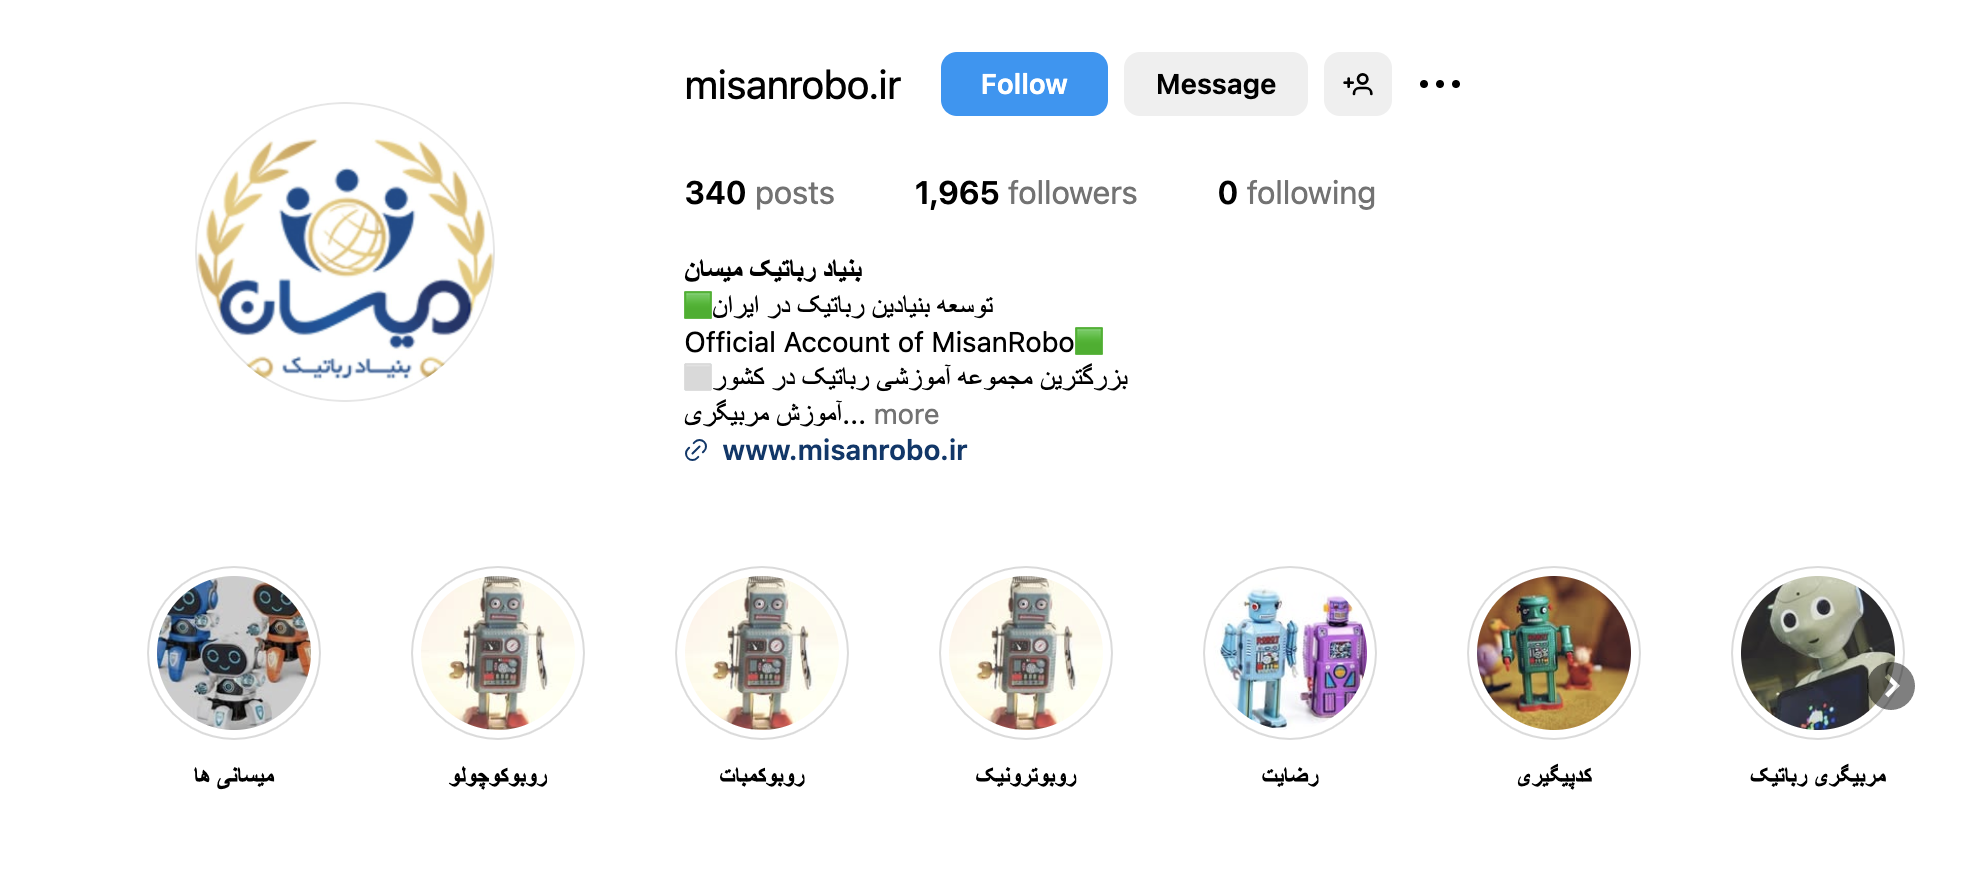The image size is (1962, 879).
Task: Click the chain link icon beside the website
Action: coord(696,451)
